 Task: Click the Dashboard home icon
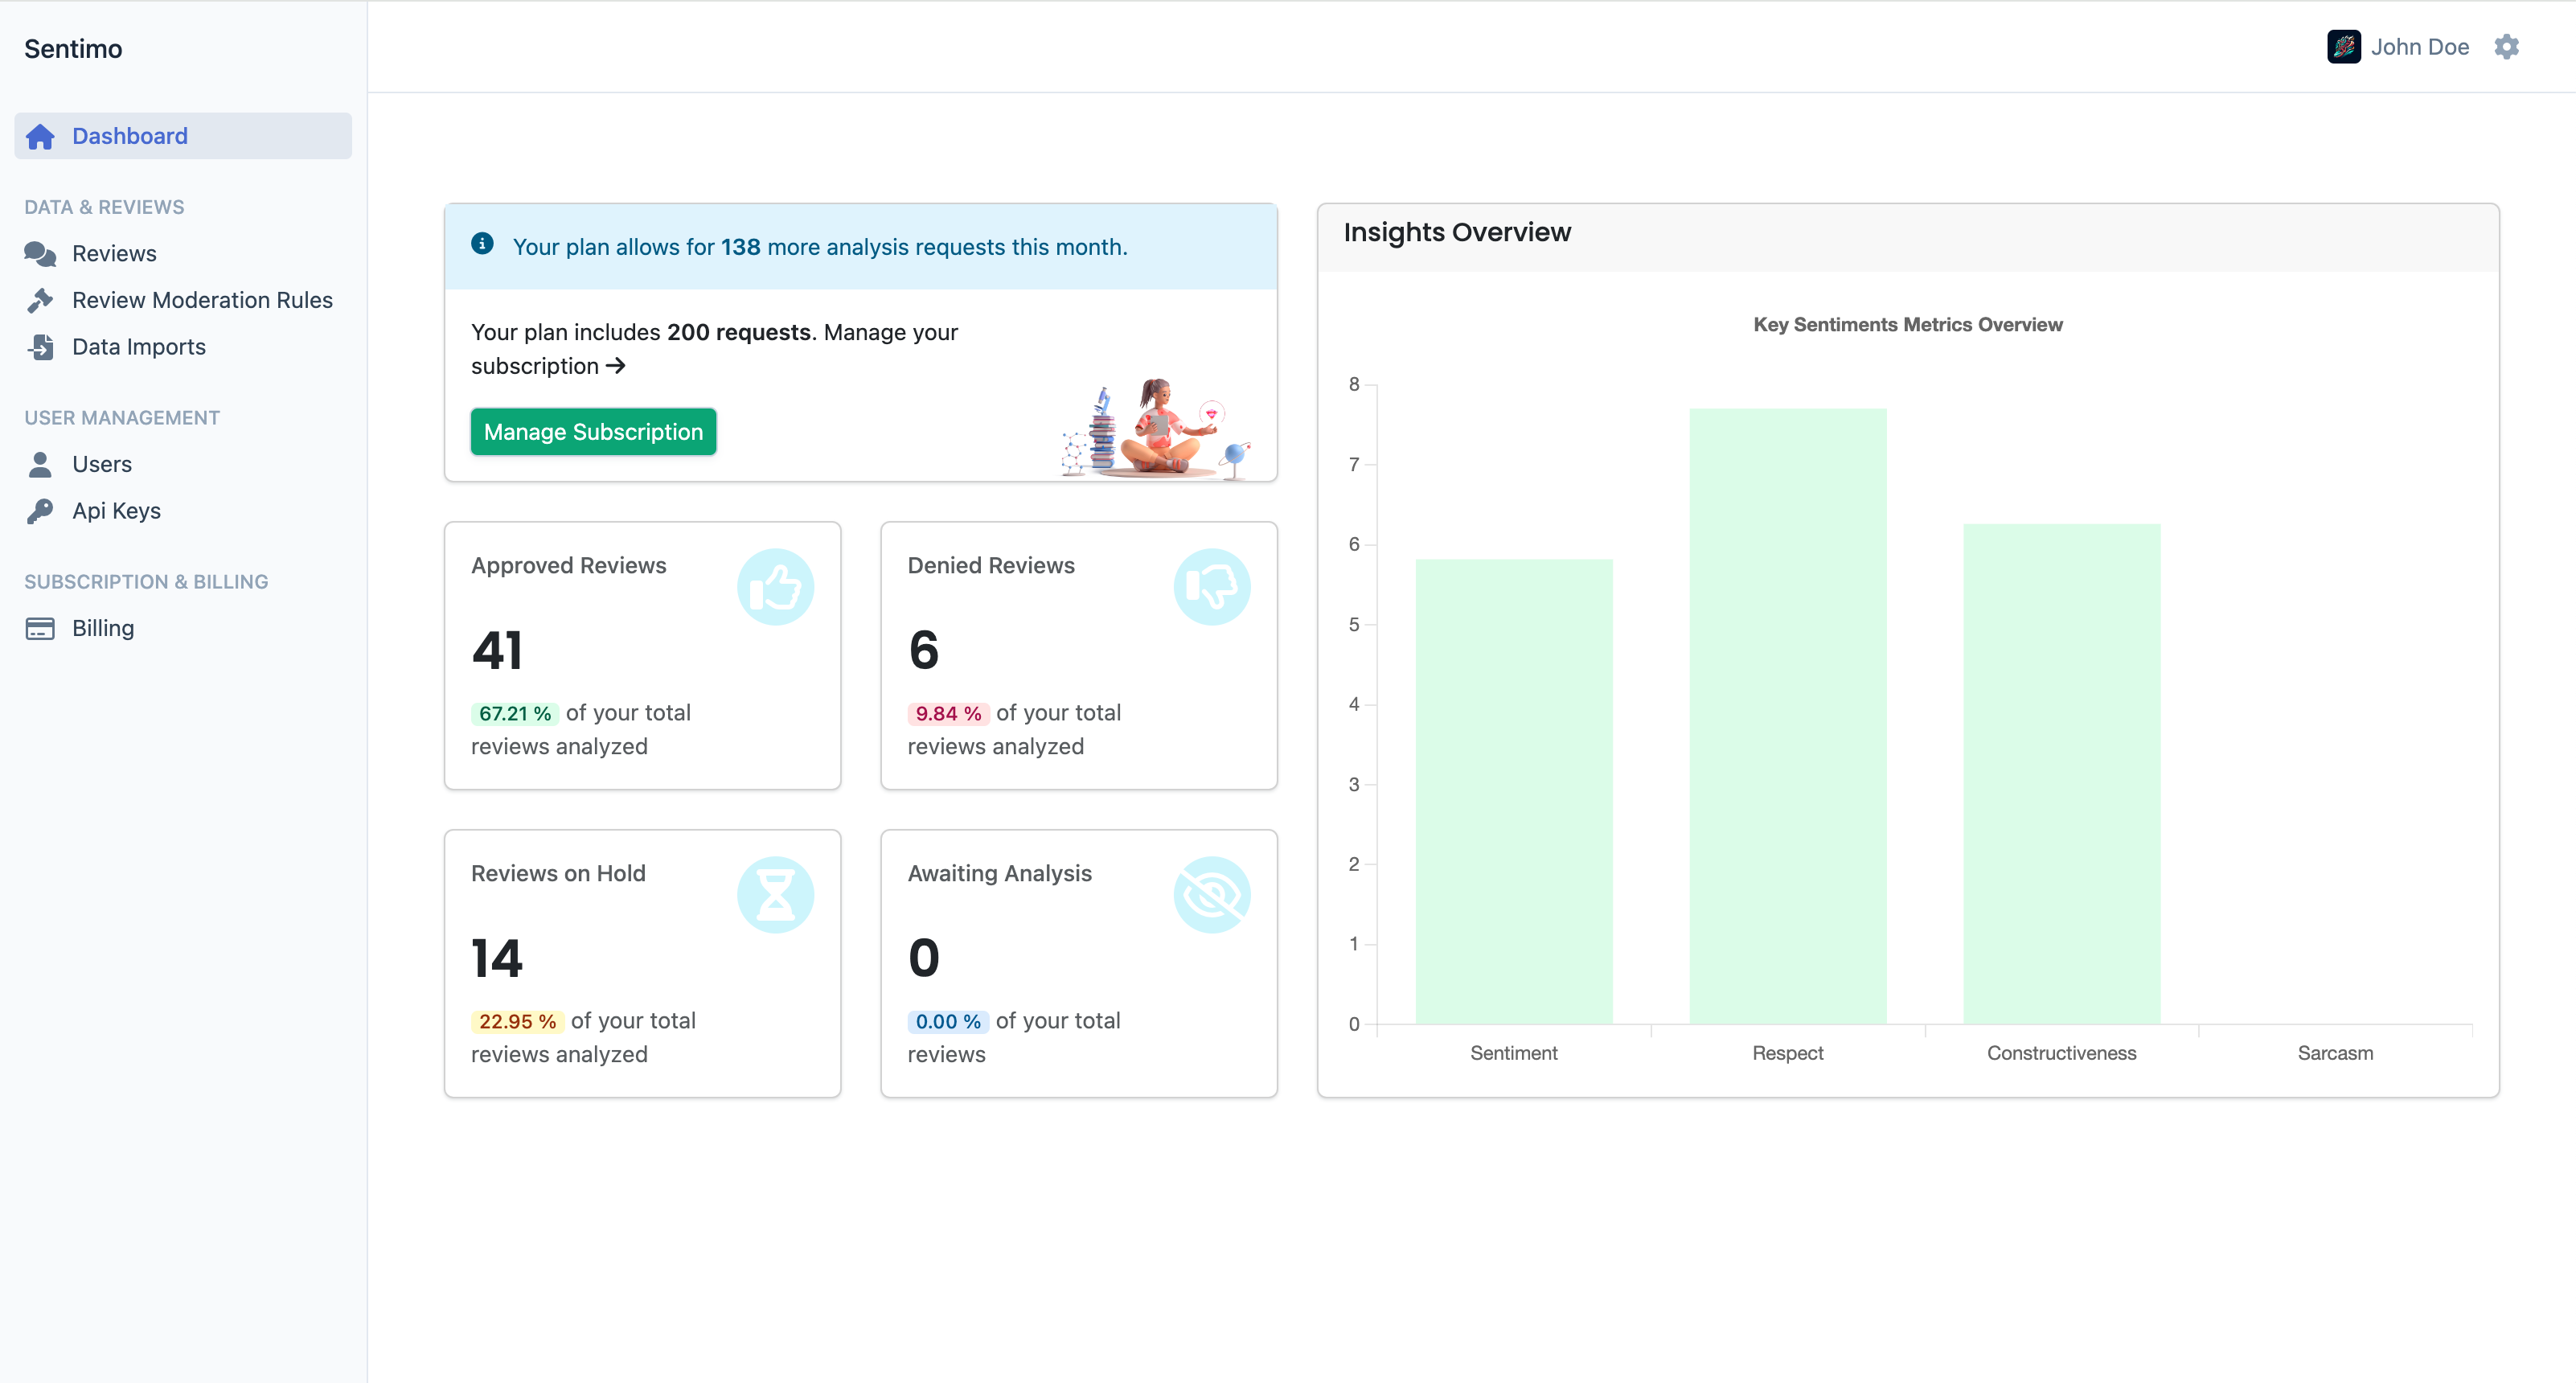click(x=41, y=136)
